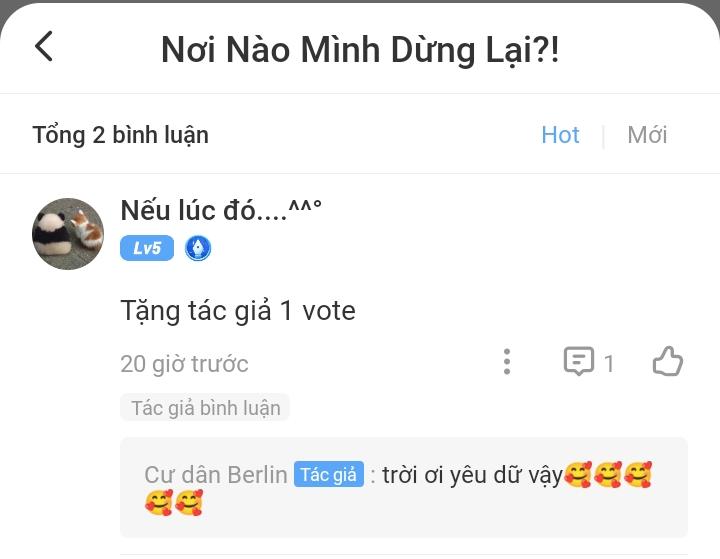The image size is (720, 559).
Task: Switch to the Mới comments tab
Action: point(647,135)
